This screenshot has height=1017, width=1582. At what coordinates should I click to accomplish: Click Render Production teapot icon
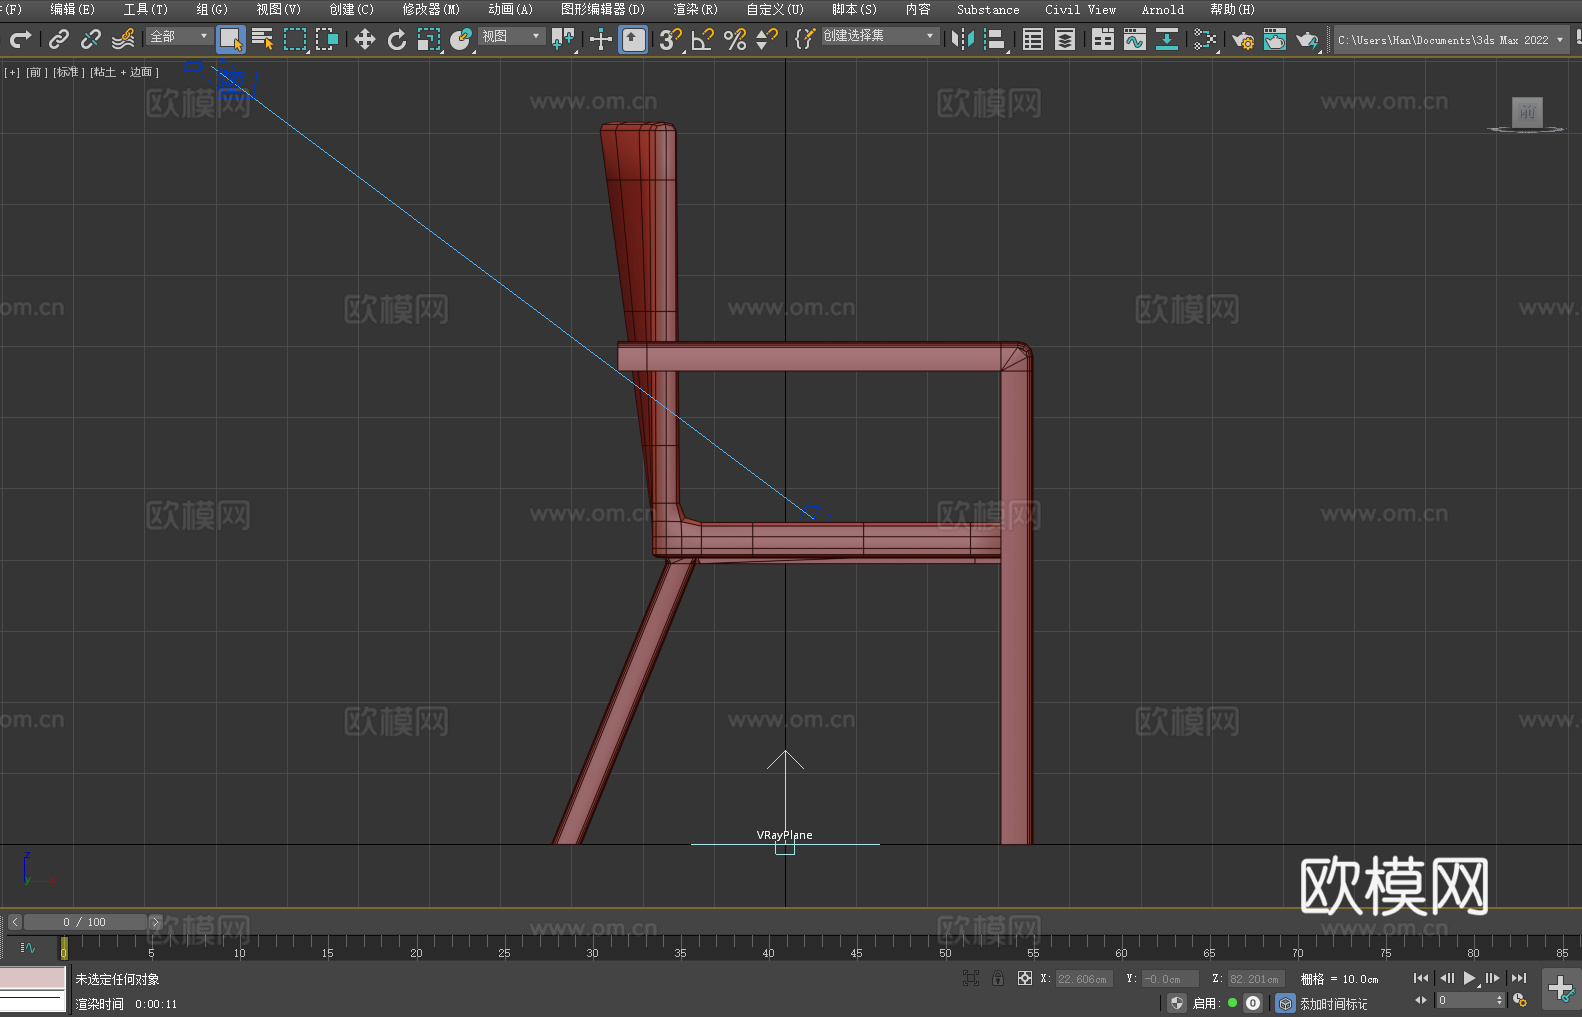tap(1307, 39)
